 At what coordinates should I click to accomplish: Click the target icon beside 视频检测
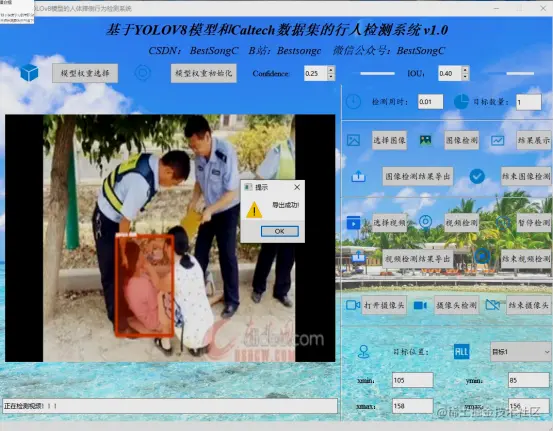[x=425, y=222]
